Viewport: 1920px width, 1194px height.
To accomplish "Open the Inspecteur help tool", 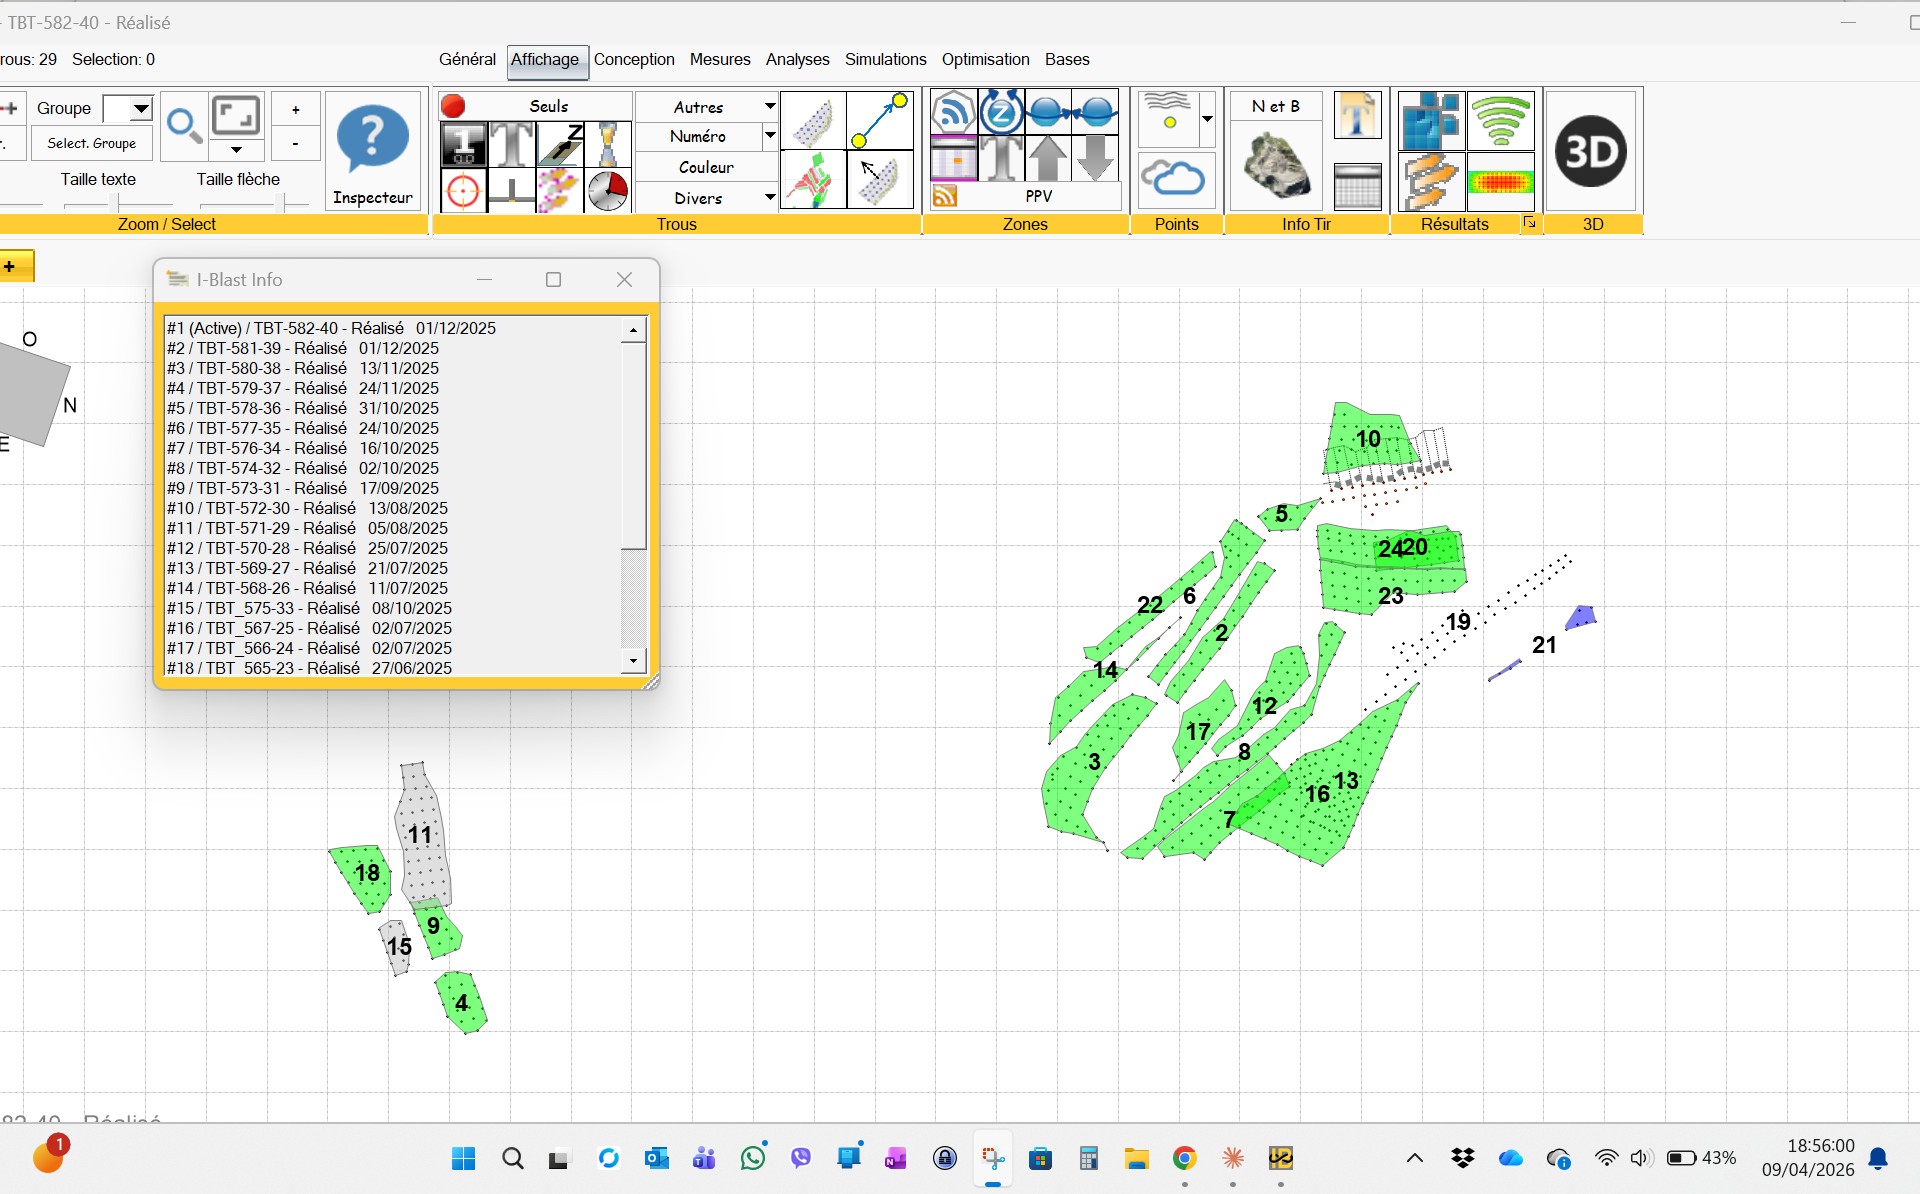I will 372,151.
